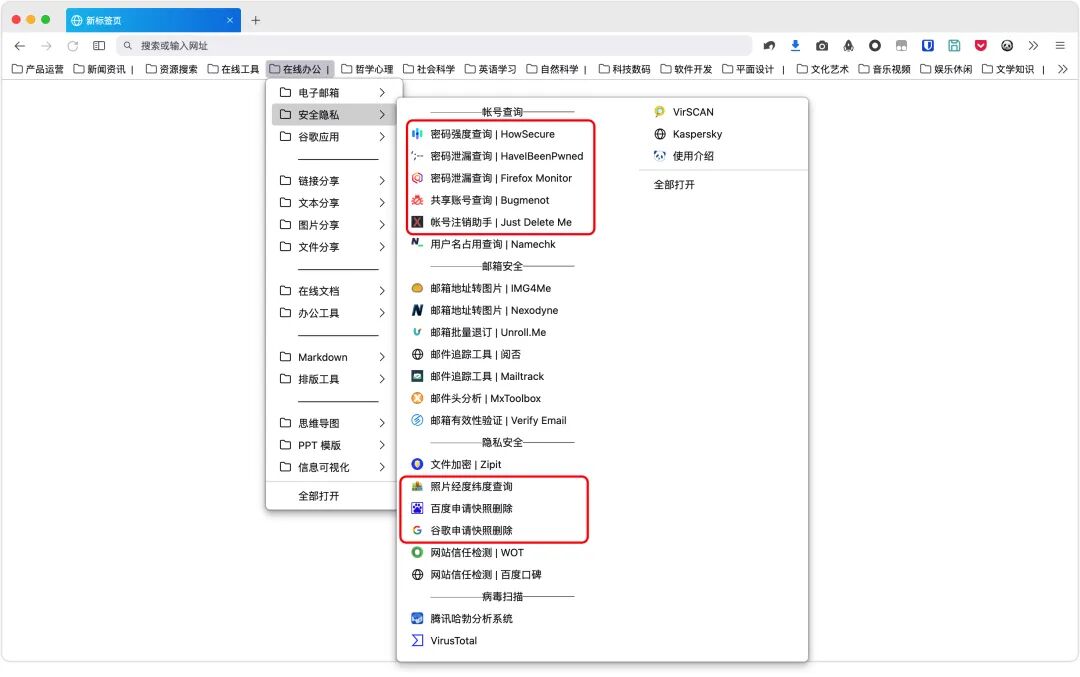Screen dimensions: 1080x677
Task: Open the 资源搜索 bookmark folder
Action: 172,69
